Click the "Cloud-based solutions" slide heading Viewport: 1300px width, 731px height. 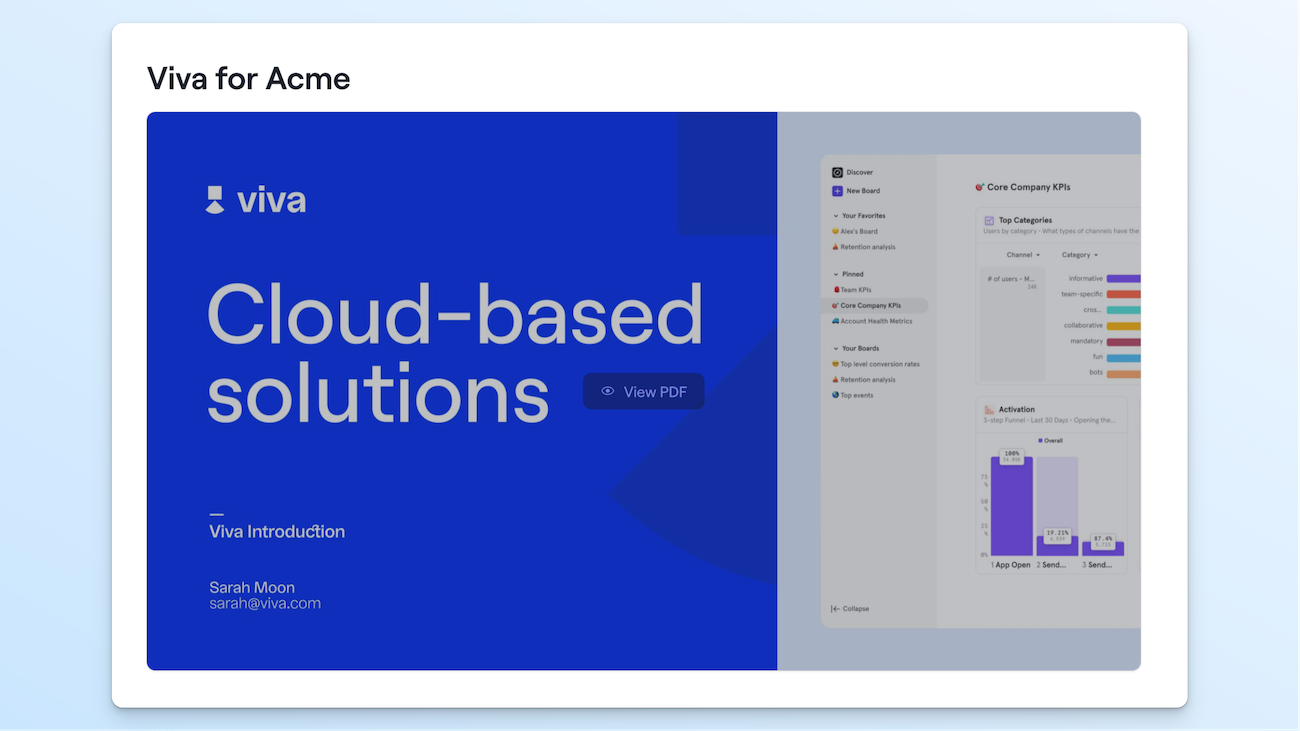click(456, 353)
